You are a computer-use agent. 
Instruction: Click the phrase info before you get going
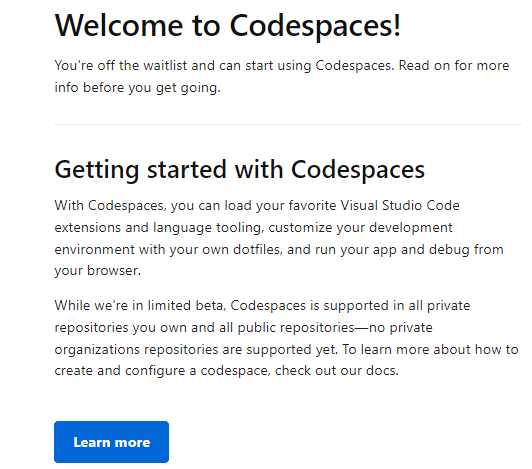point(137,88)
